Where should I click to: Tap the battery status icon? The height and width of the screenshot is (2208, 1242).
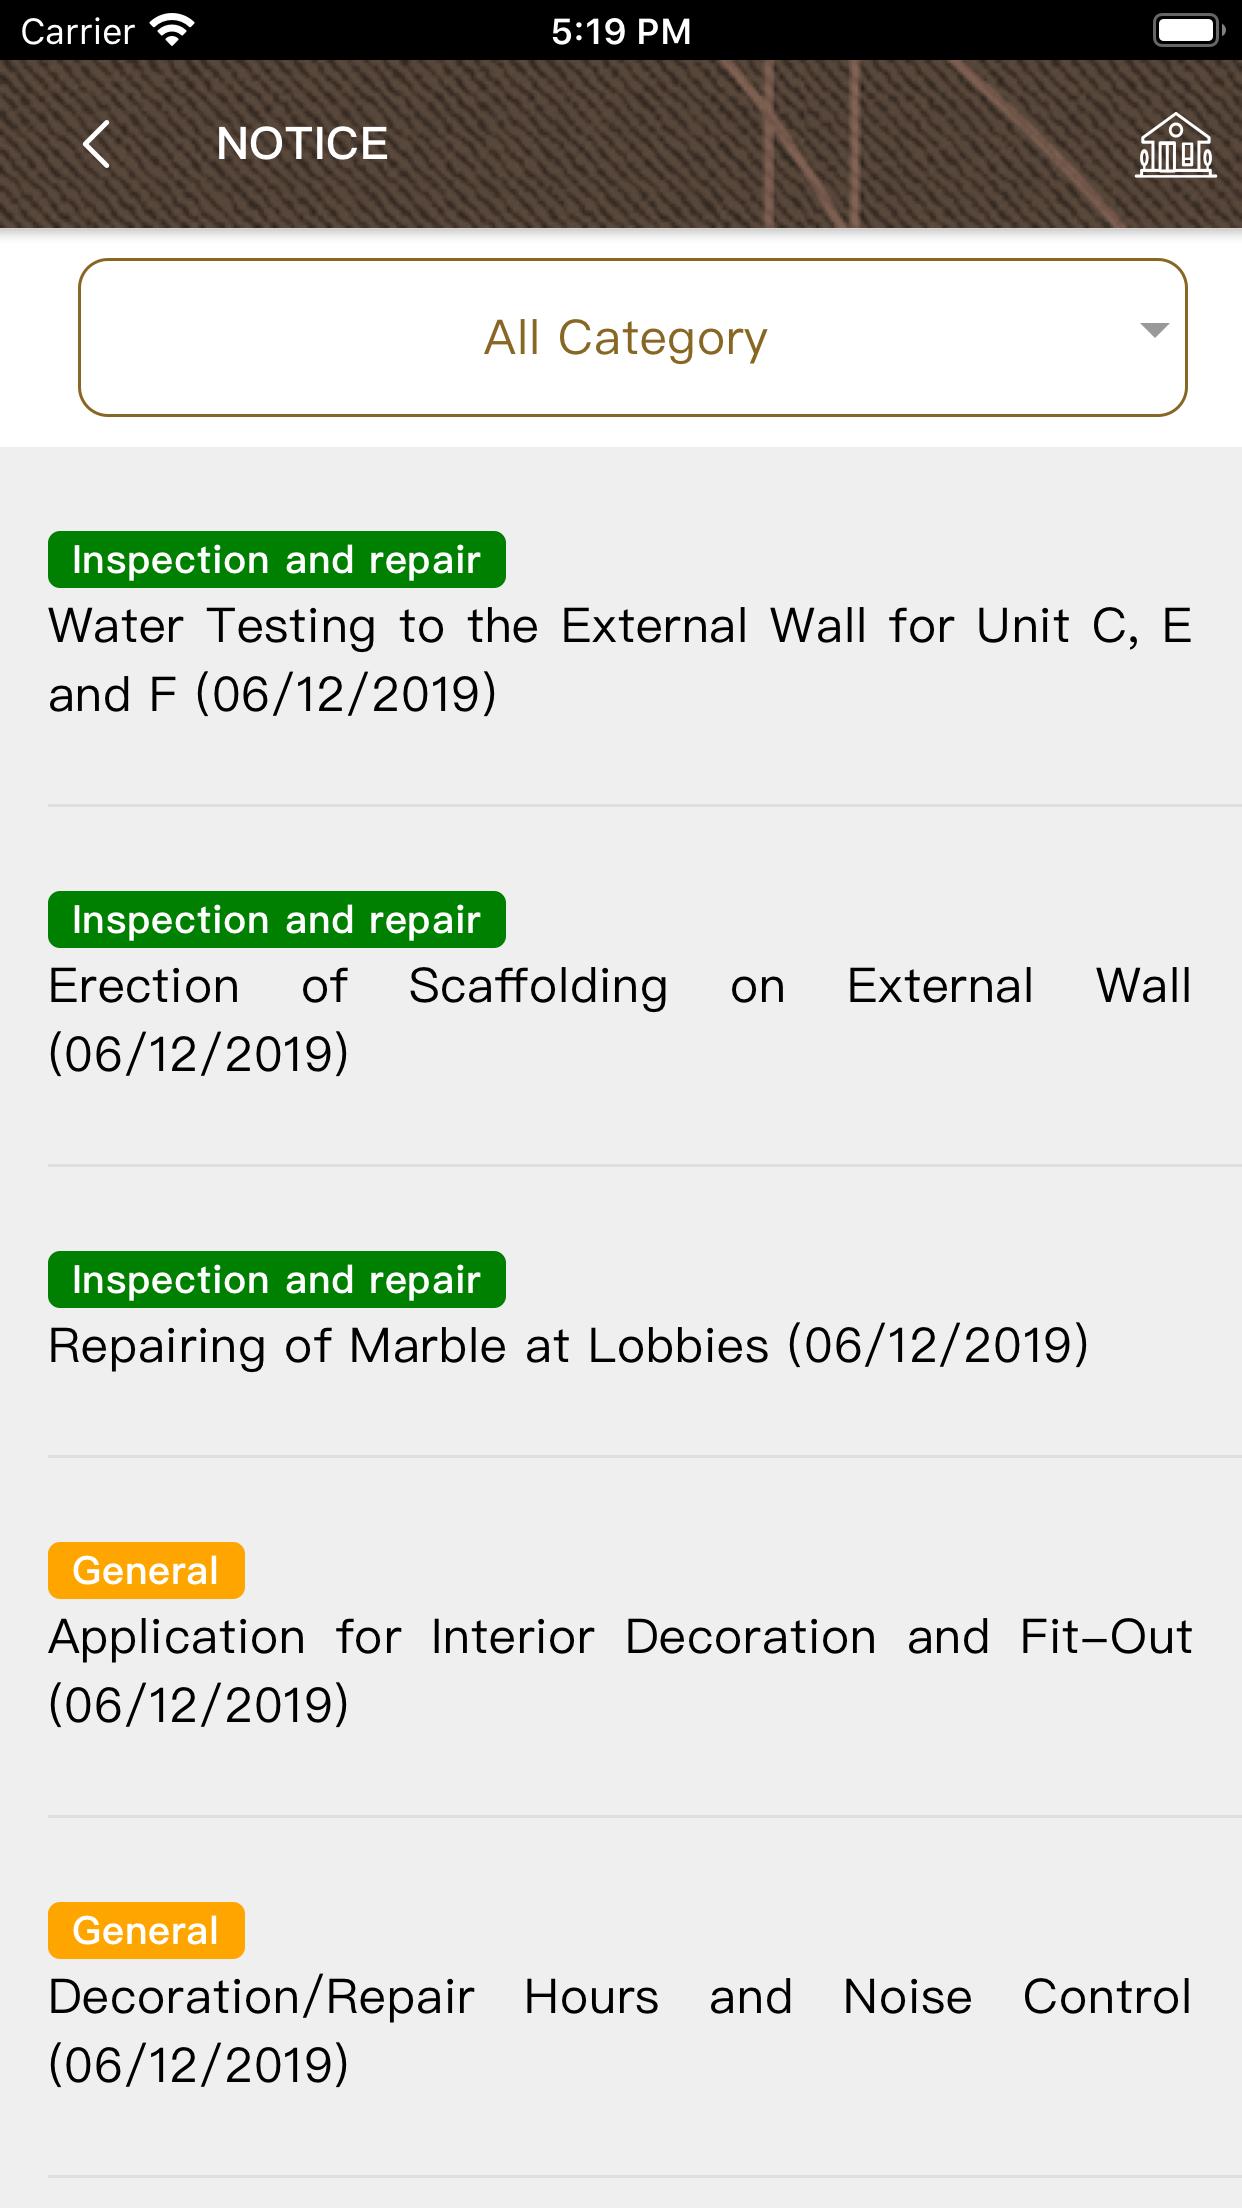point(1189,31)
